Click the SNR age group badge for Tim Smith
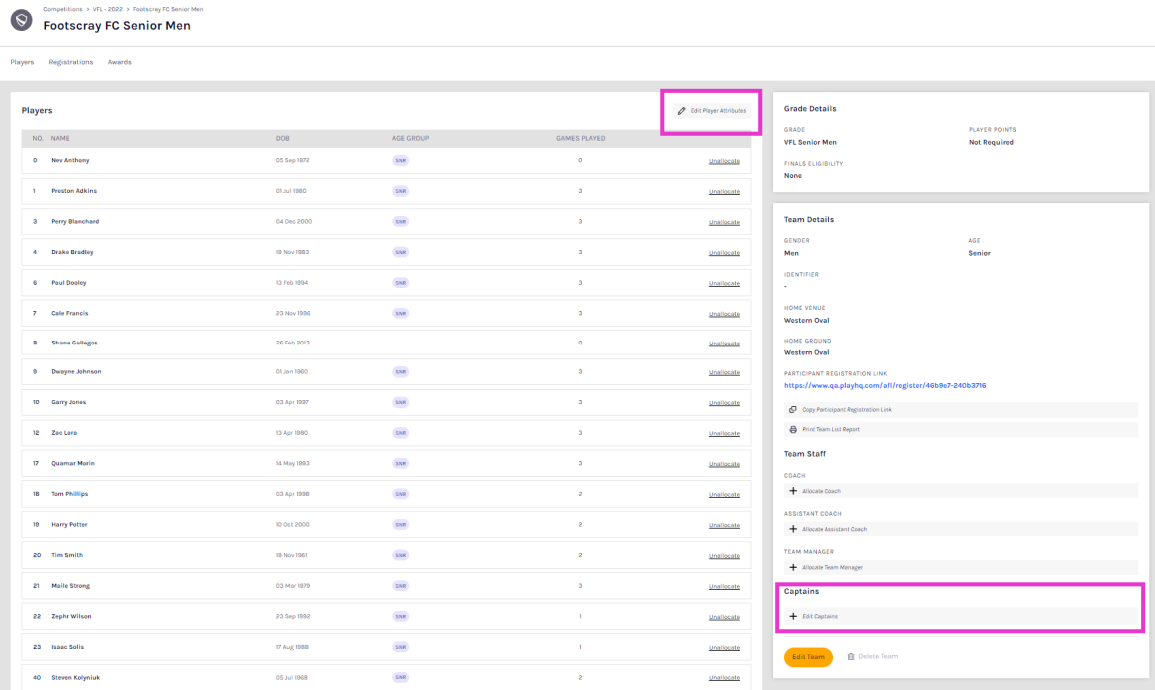 (401, 555)
